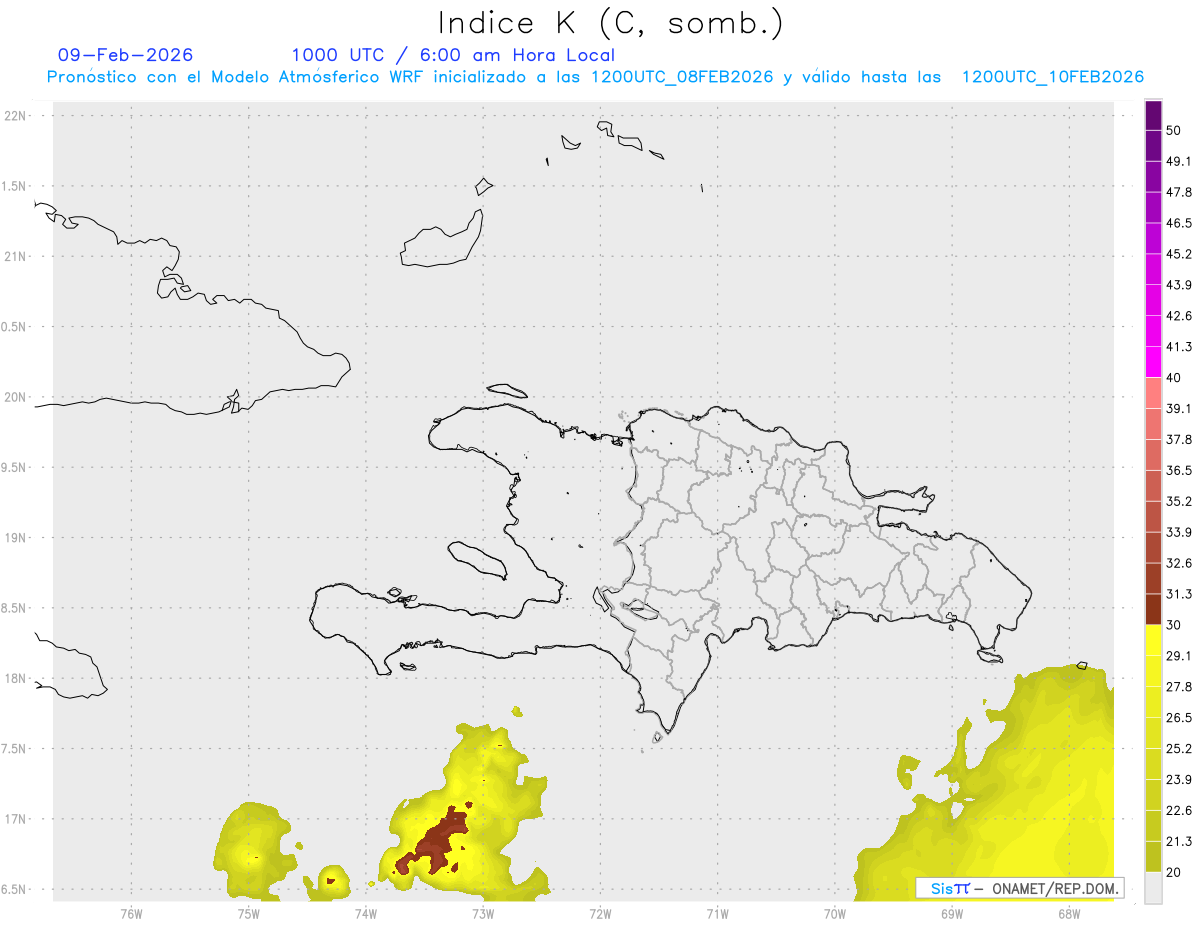Image resolution: width=1200 pixels, height=927 pixels.
Task: Click the large dark red K-index area near 73W
Action: 436,840
